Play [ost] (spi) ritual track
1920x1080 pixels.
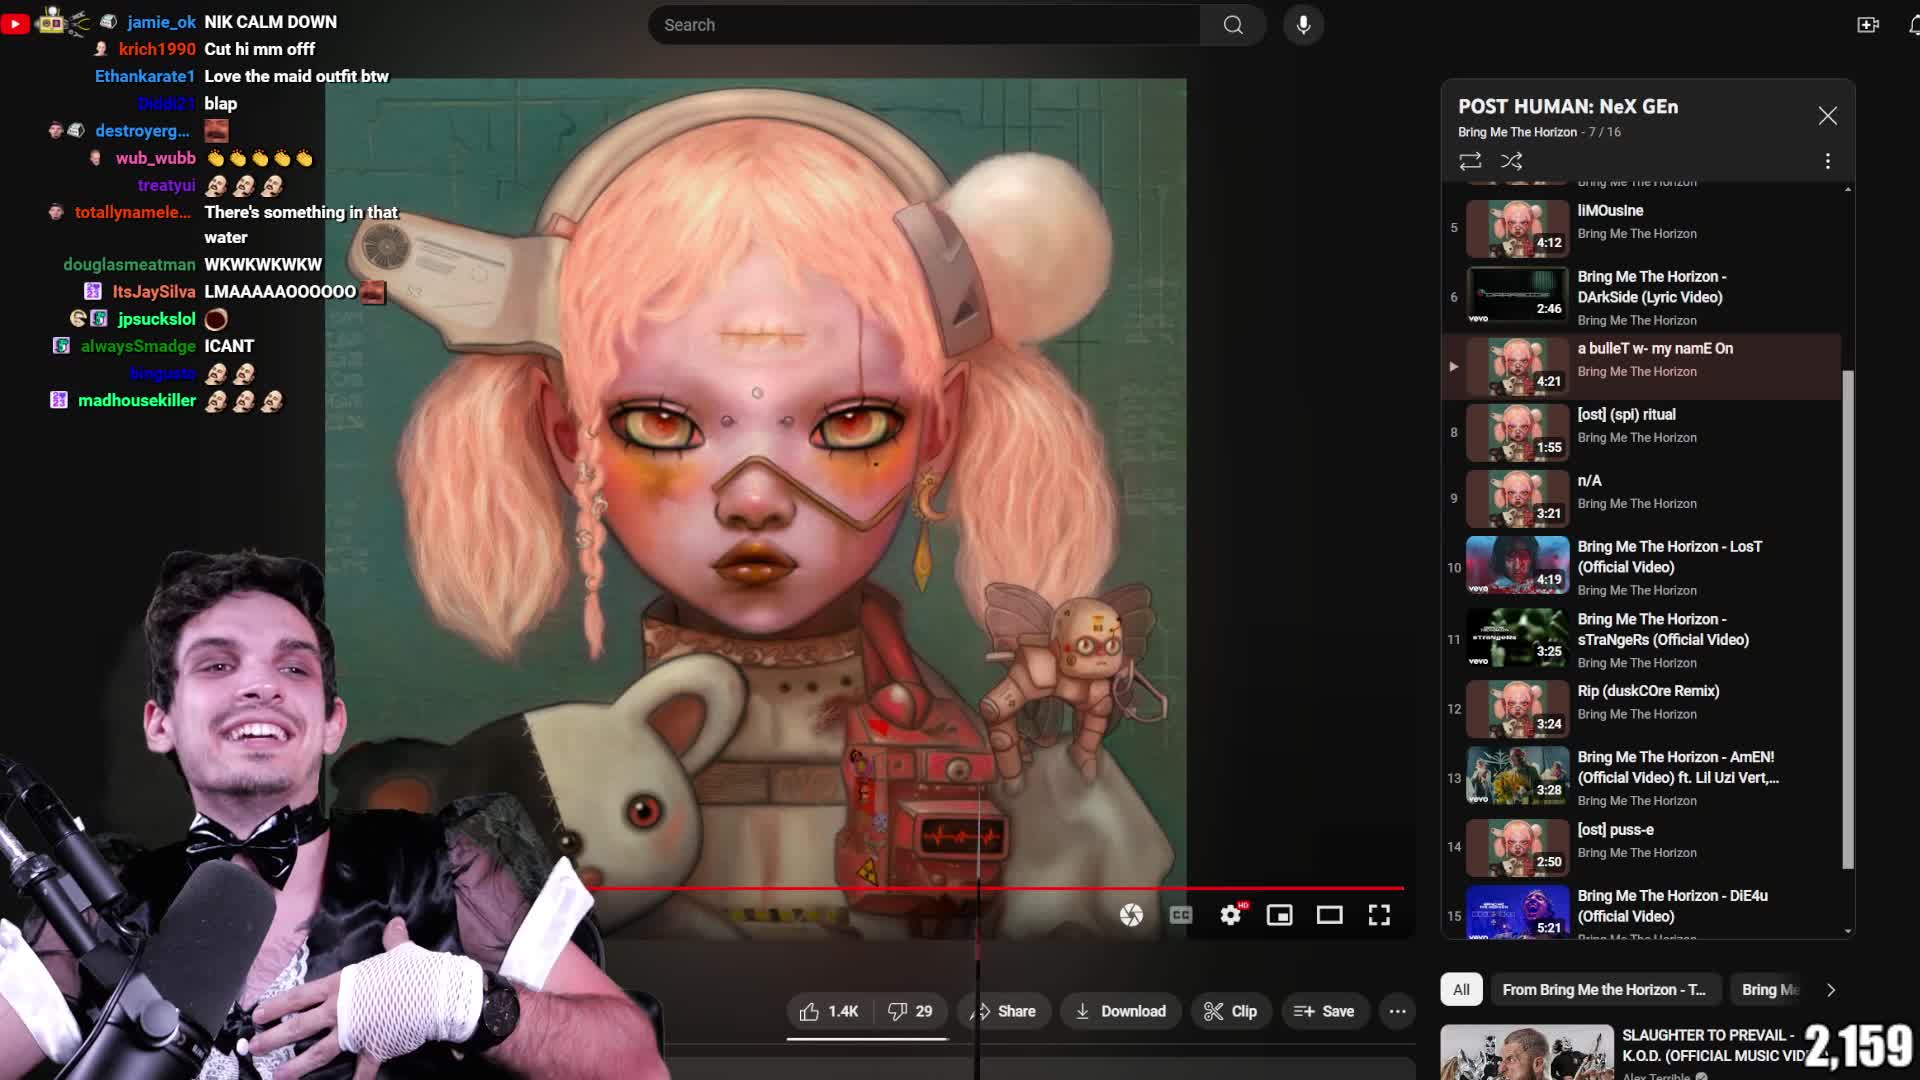point(1643,433)
